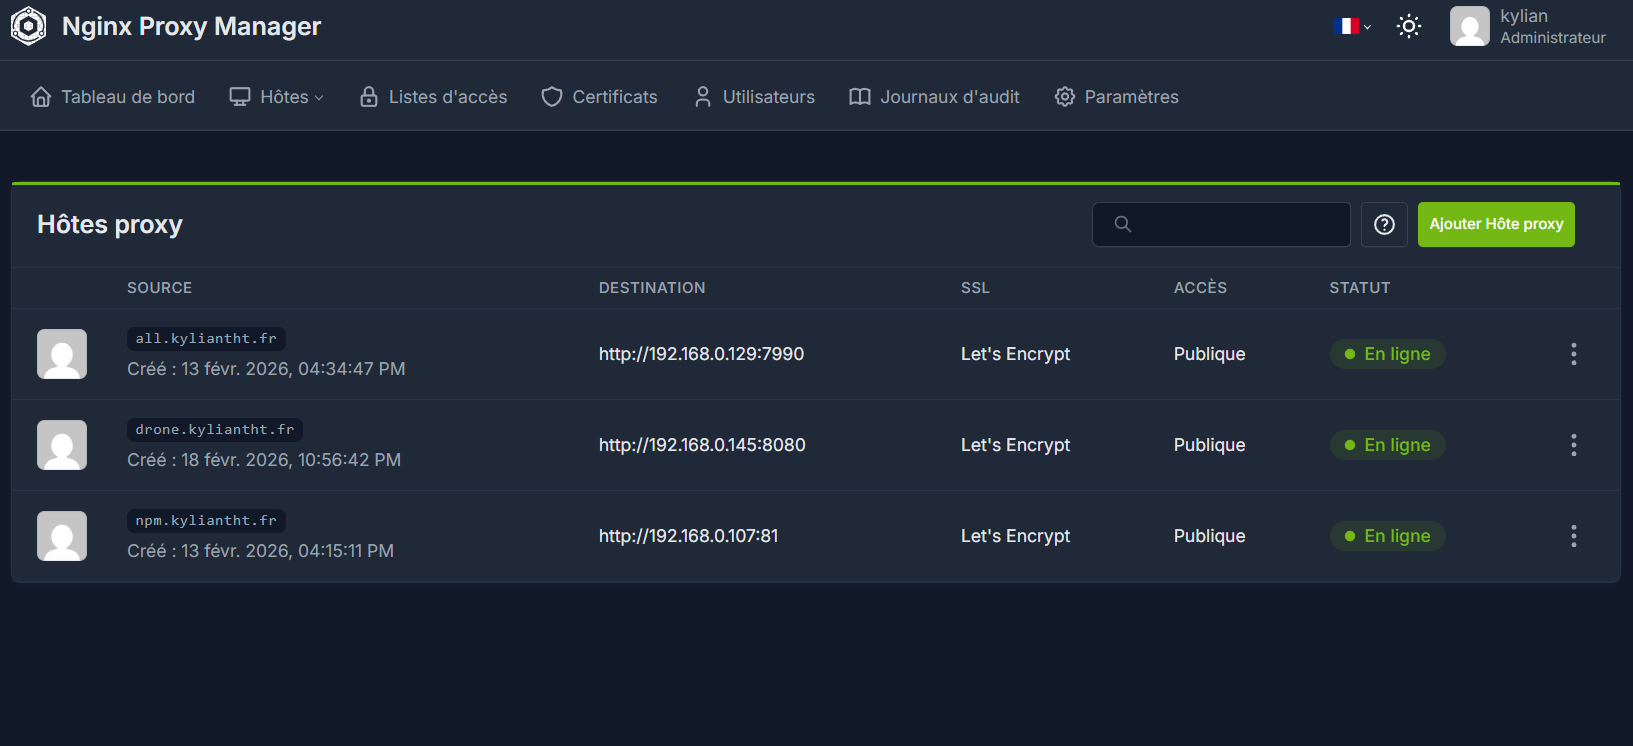Screen dimensions: 1633x746
Task: Open Listes d'accès page
Action: tap(433, 97)
